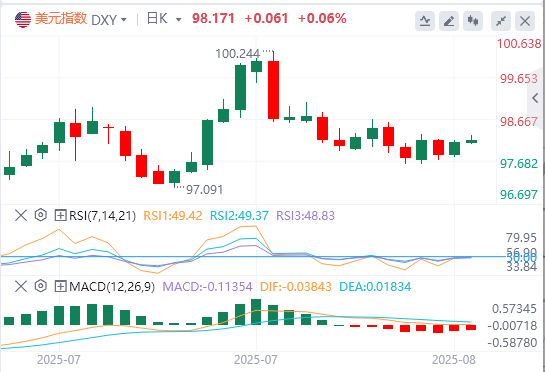545x372 pixels.
Task: Click the 99.653 price axis label
Action: pyautogui.click(x=519, y=79)
